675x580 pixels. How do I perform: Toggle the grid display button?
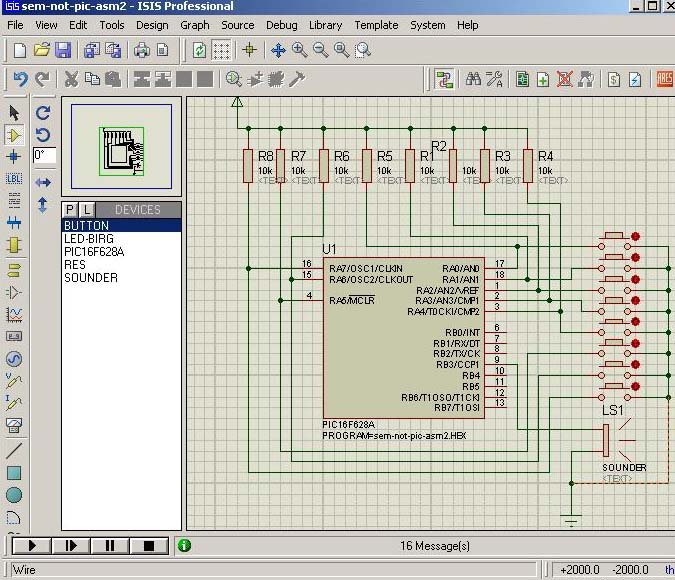222,49
